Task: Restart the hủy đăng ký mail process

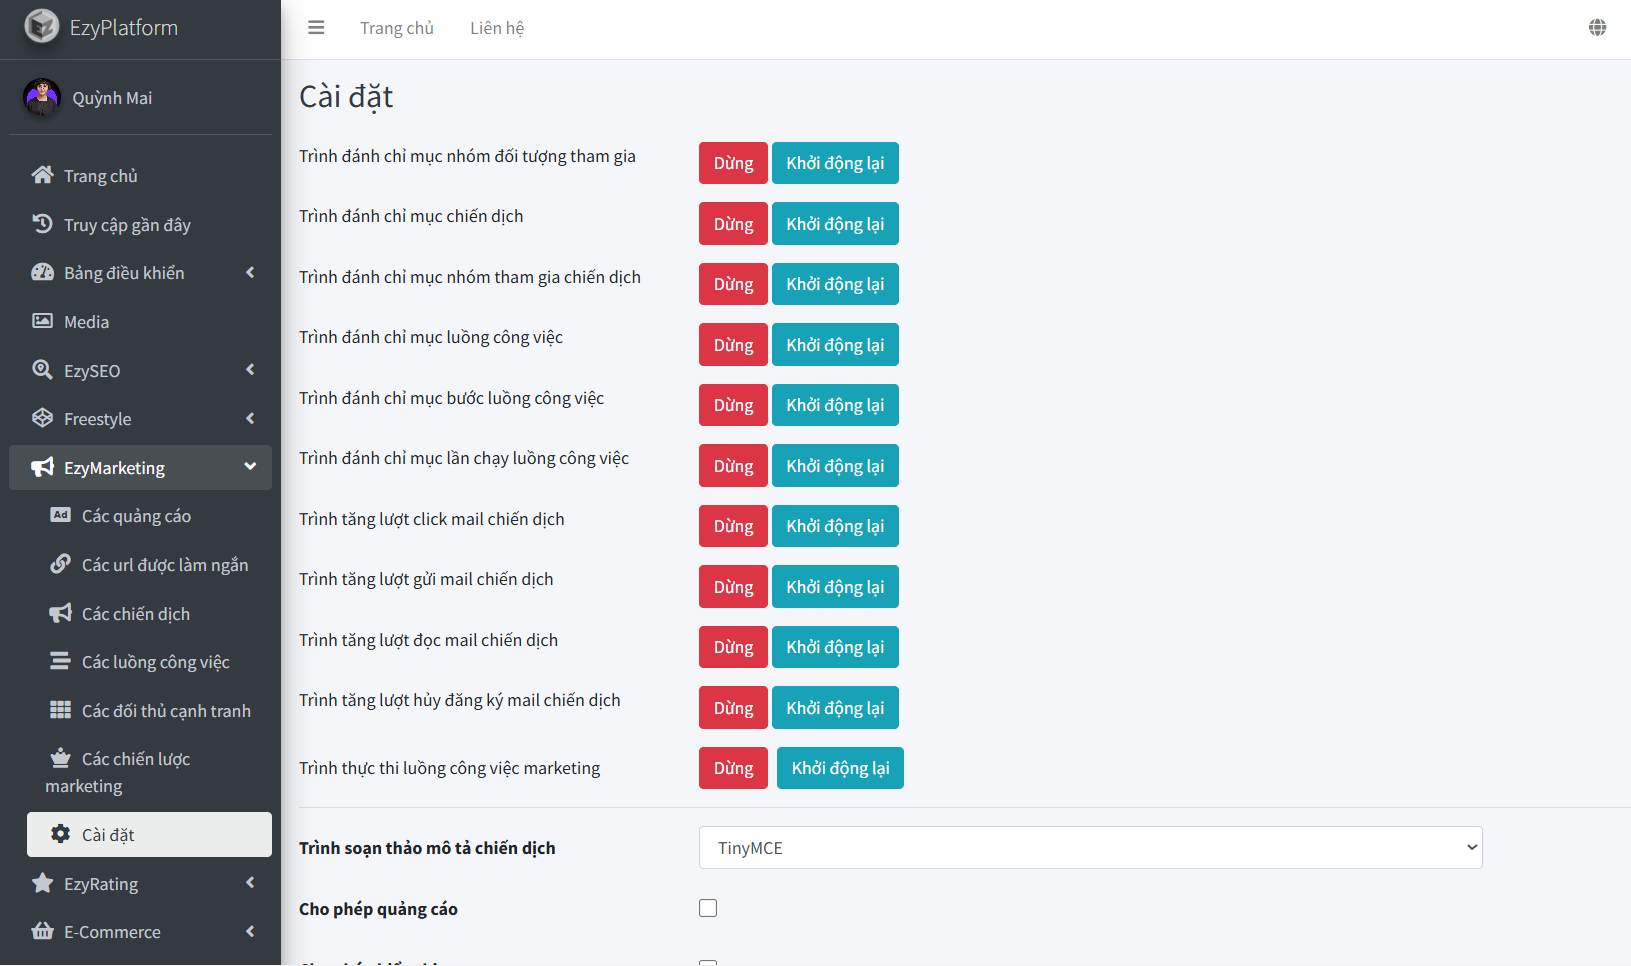Action: [x=835, y=708]
